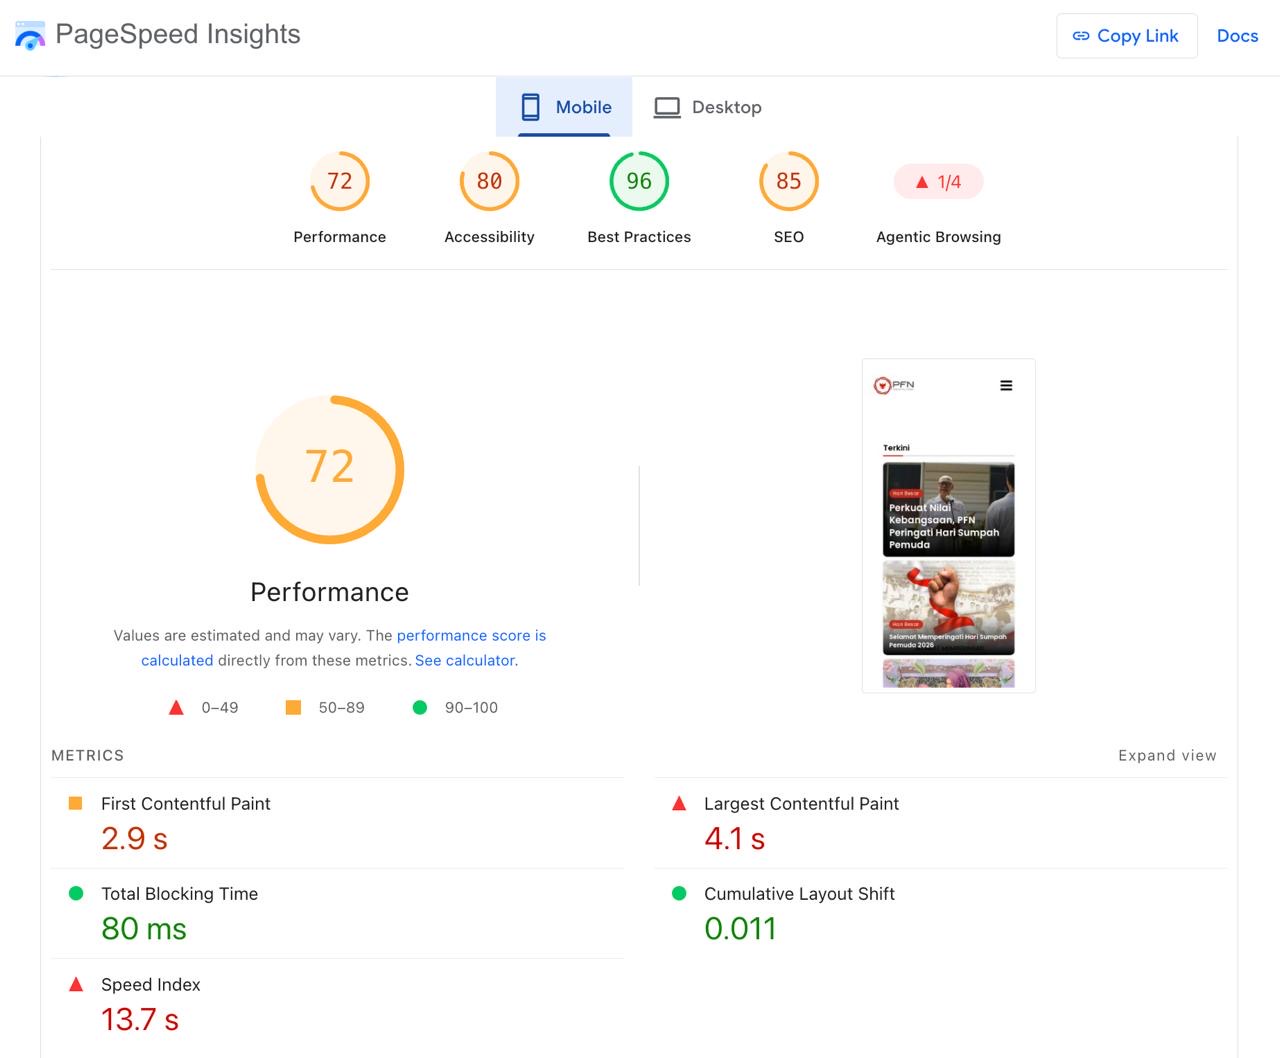Click the orange square beside First Contentful Paint
The height and width of the screenshot is (1058, 1280).
(x=75, y=803)
